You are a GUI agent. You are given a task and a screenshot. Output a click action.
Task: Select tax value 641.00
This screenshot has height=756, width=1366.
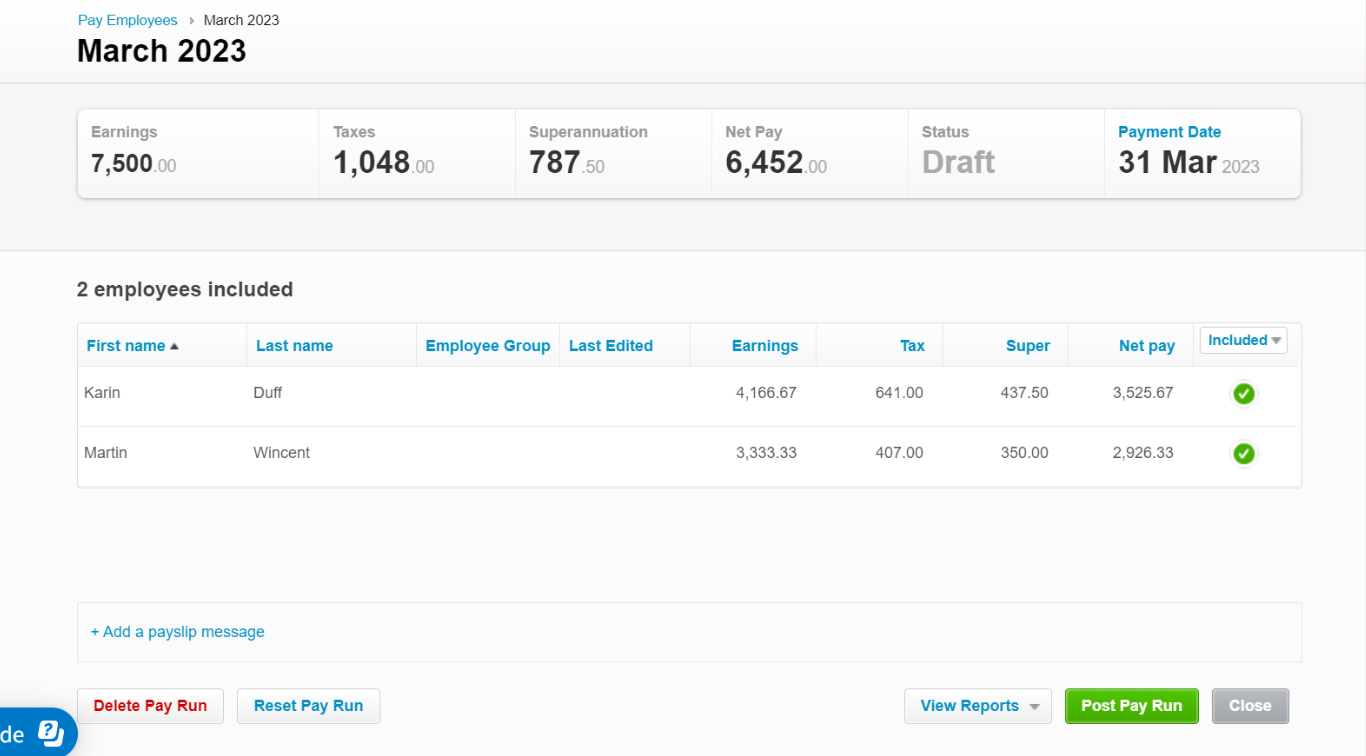(899, 393)
